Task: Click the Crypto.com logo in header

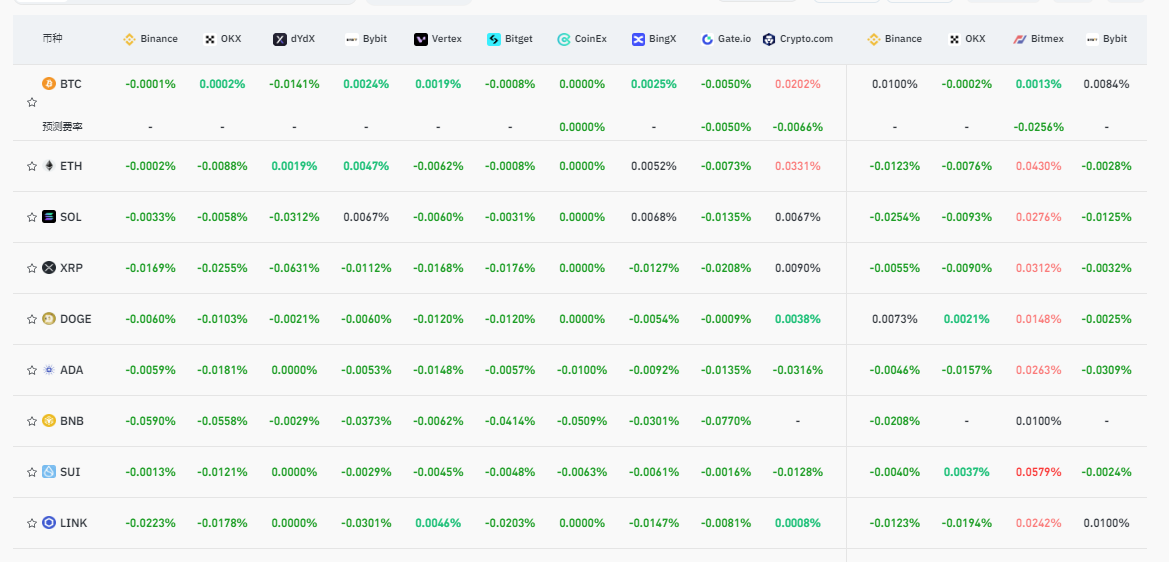Action: (769, 40)
